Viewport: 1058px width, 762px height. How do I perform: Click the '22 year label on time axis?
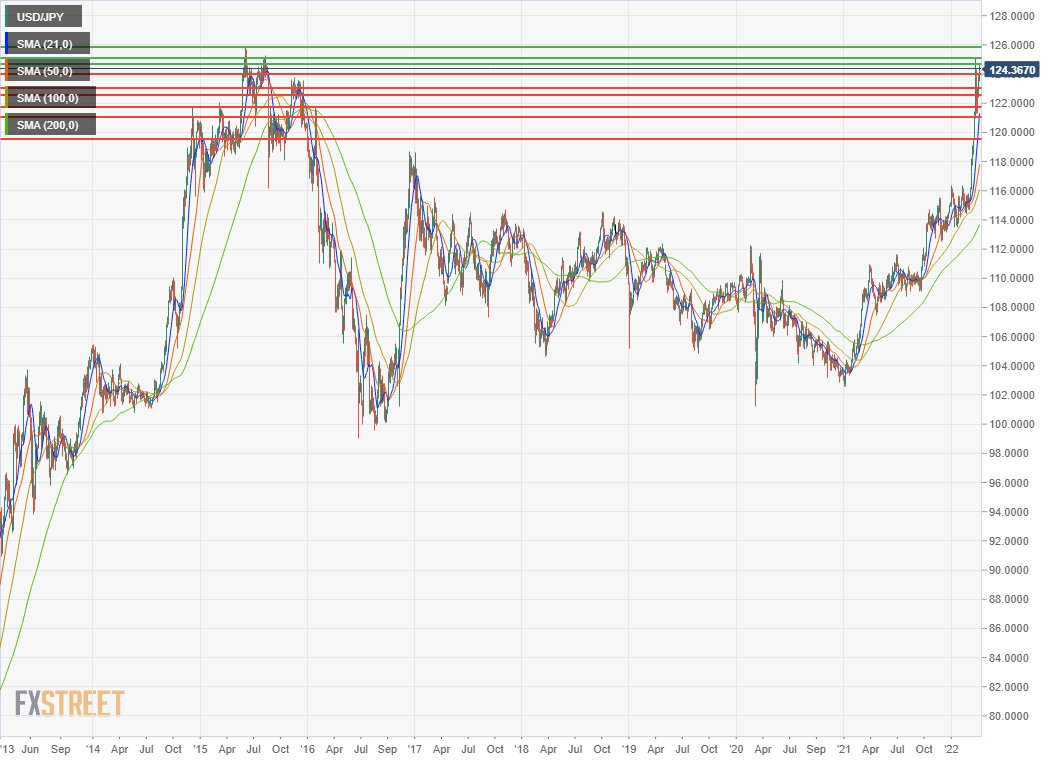coord(951,749)
